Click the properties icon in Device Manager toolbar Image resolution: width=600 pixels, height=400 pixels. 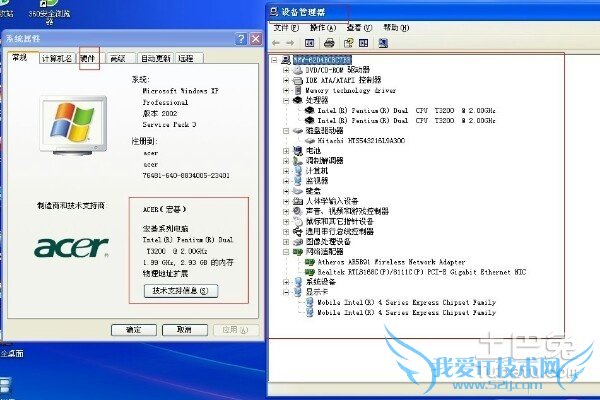point(348,43)
